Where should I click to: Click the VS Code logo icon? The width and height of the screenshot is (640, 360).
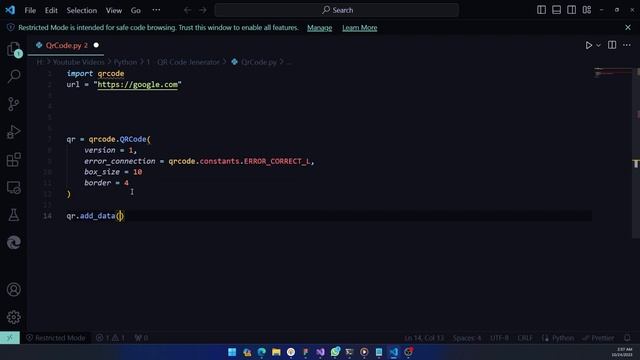(10, 10)
